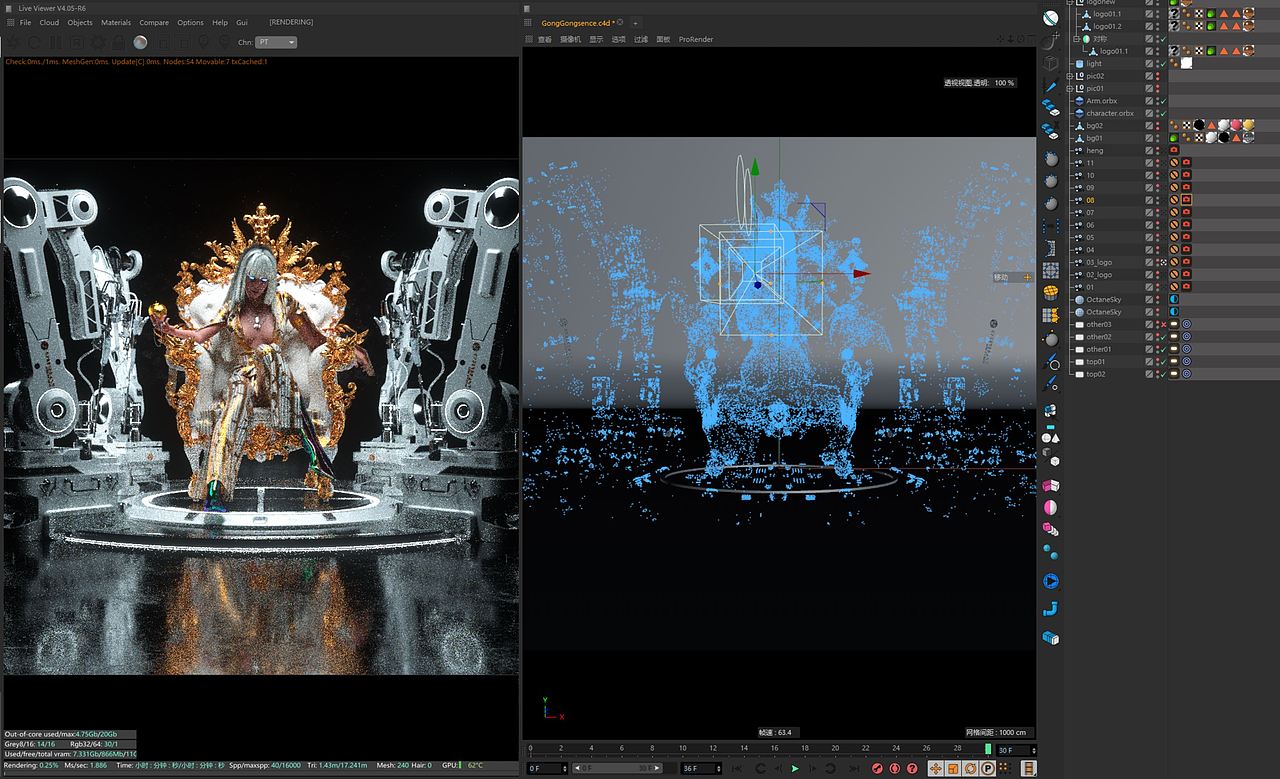
Task: Toggle the Position key icon in timeline
Action: click(x=936, y=768)
